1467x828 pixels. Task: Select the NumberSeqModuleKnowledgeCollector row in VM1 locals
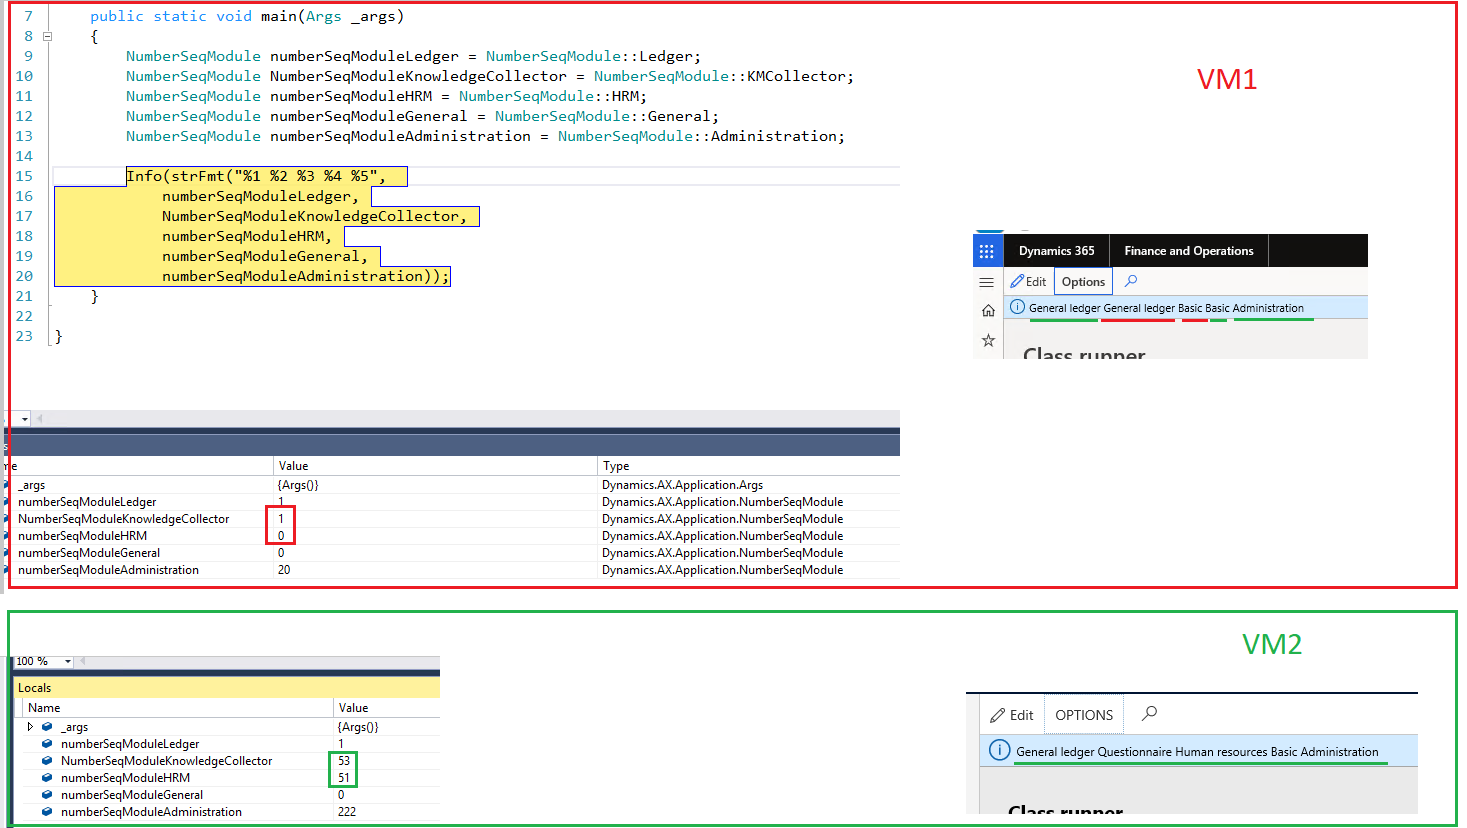451,519
